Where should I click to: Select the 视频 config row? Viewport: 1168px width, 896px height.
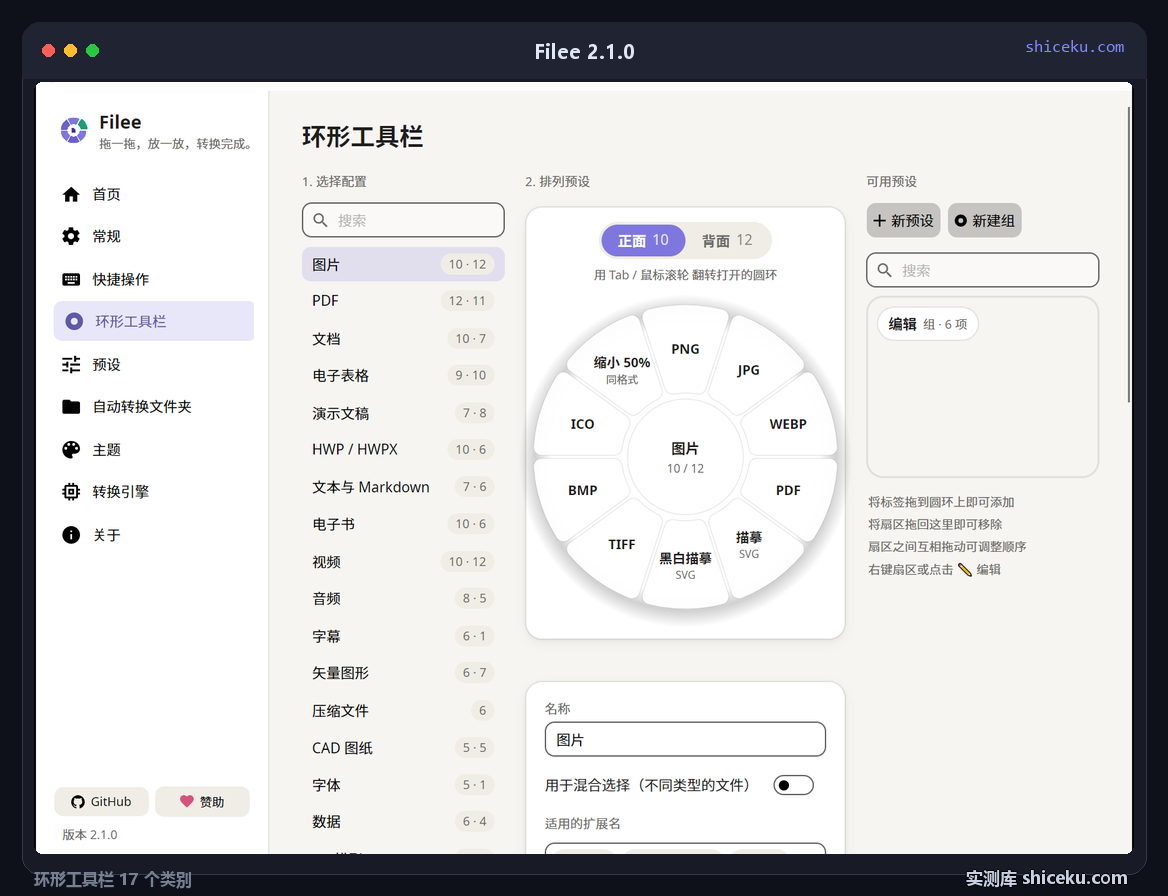click(403, 562)
